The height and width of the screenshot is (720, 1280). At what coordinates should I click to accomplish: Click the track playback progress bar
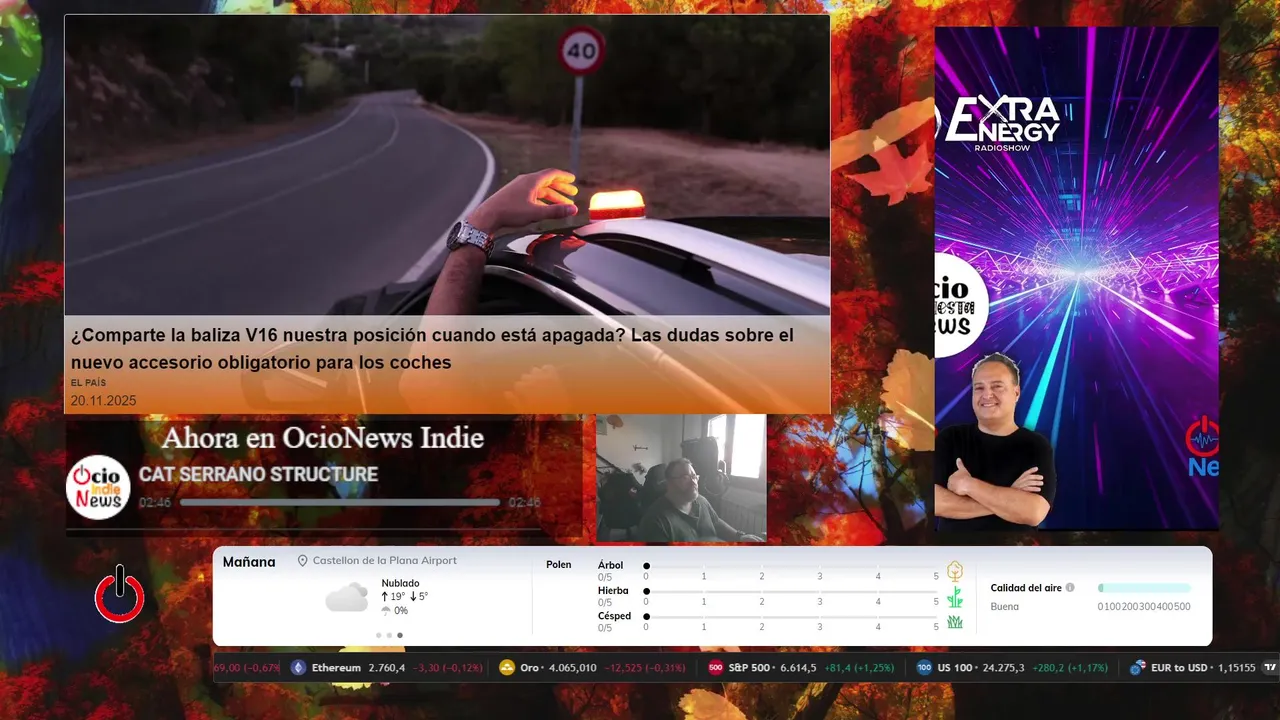[x=340, y=503]
